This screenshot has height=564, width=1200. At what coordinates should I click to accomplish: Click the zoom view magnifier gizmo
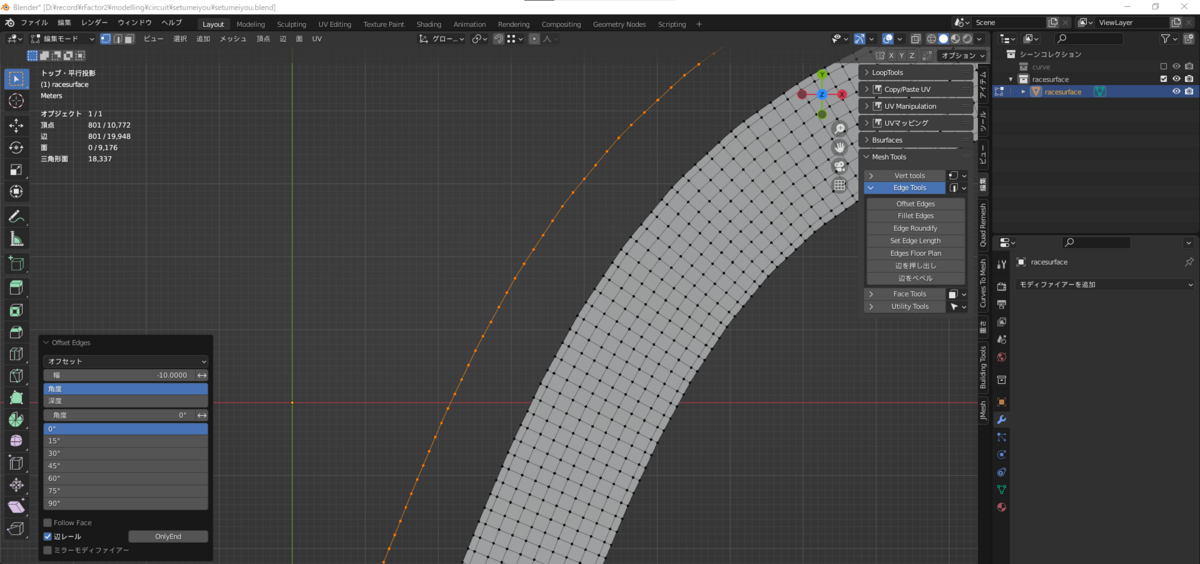tap(840, 129)
